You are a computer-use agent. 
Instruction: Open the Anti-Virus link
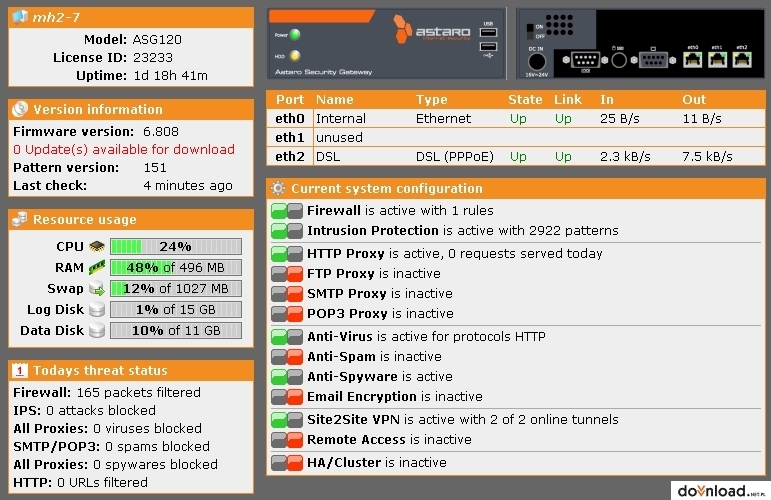point(340,336)
